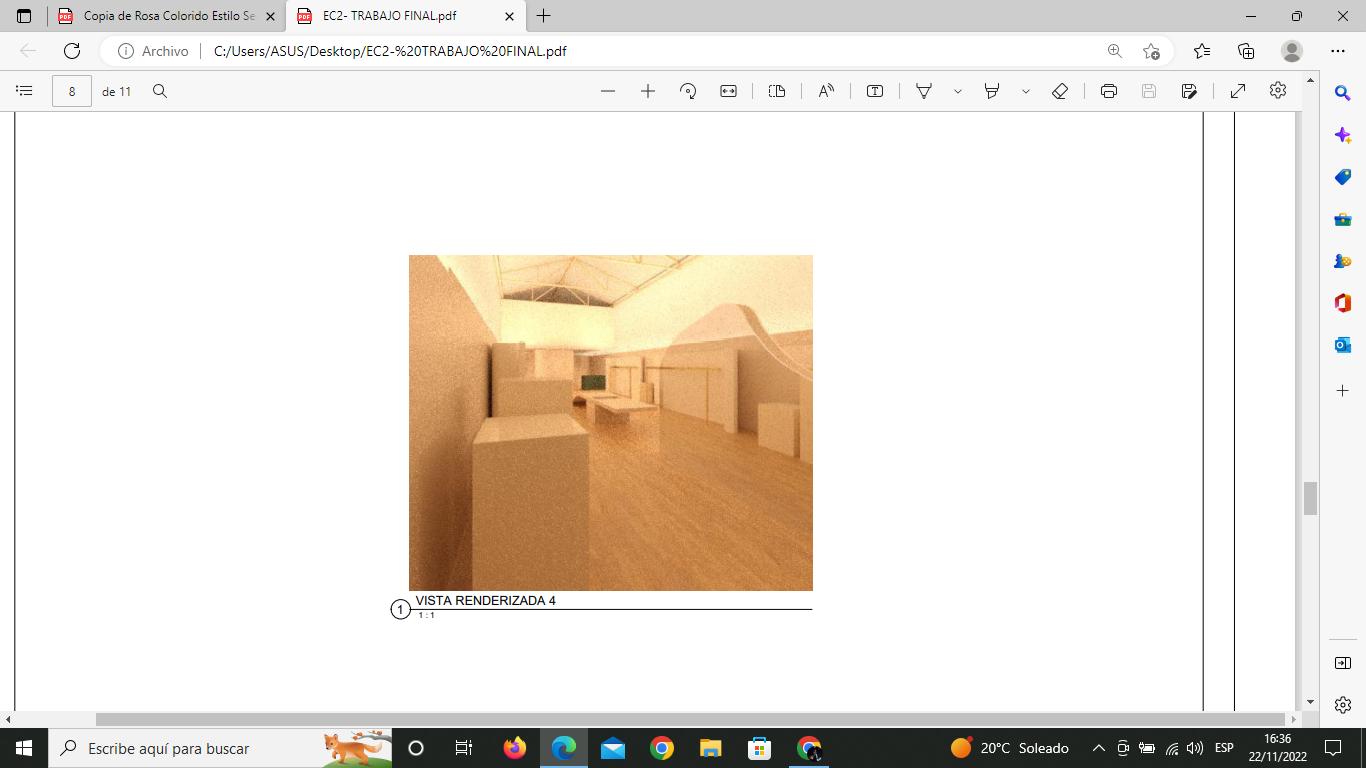This screenshot has width=1366, height=768.
Task: Zoom out of the PDF page
Action: pos(608,91)
